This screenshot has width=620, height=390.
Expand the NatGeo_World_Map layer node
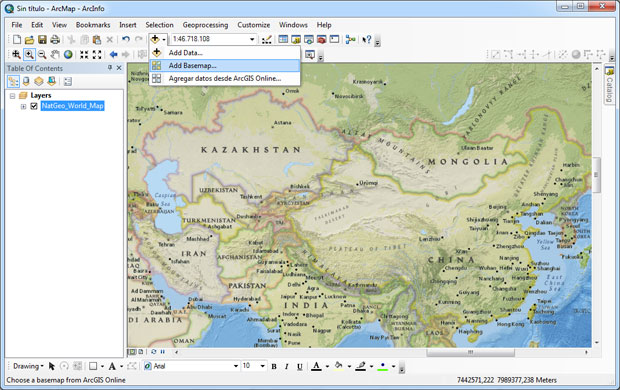pos(23,106)
